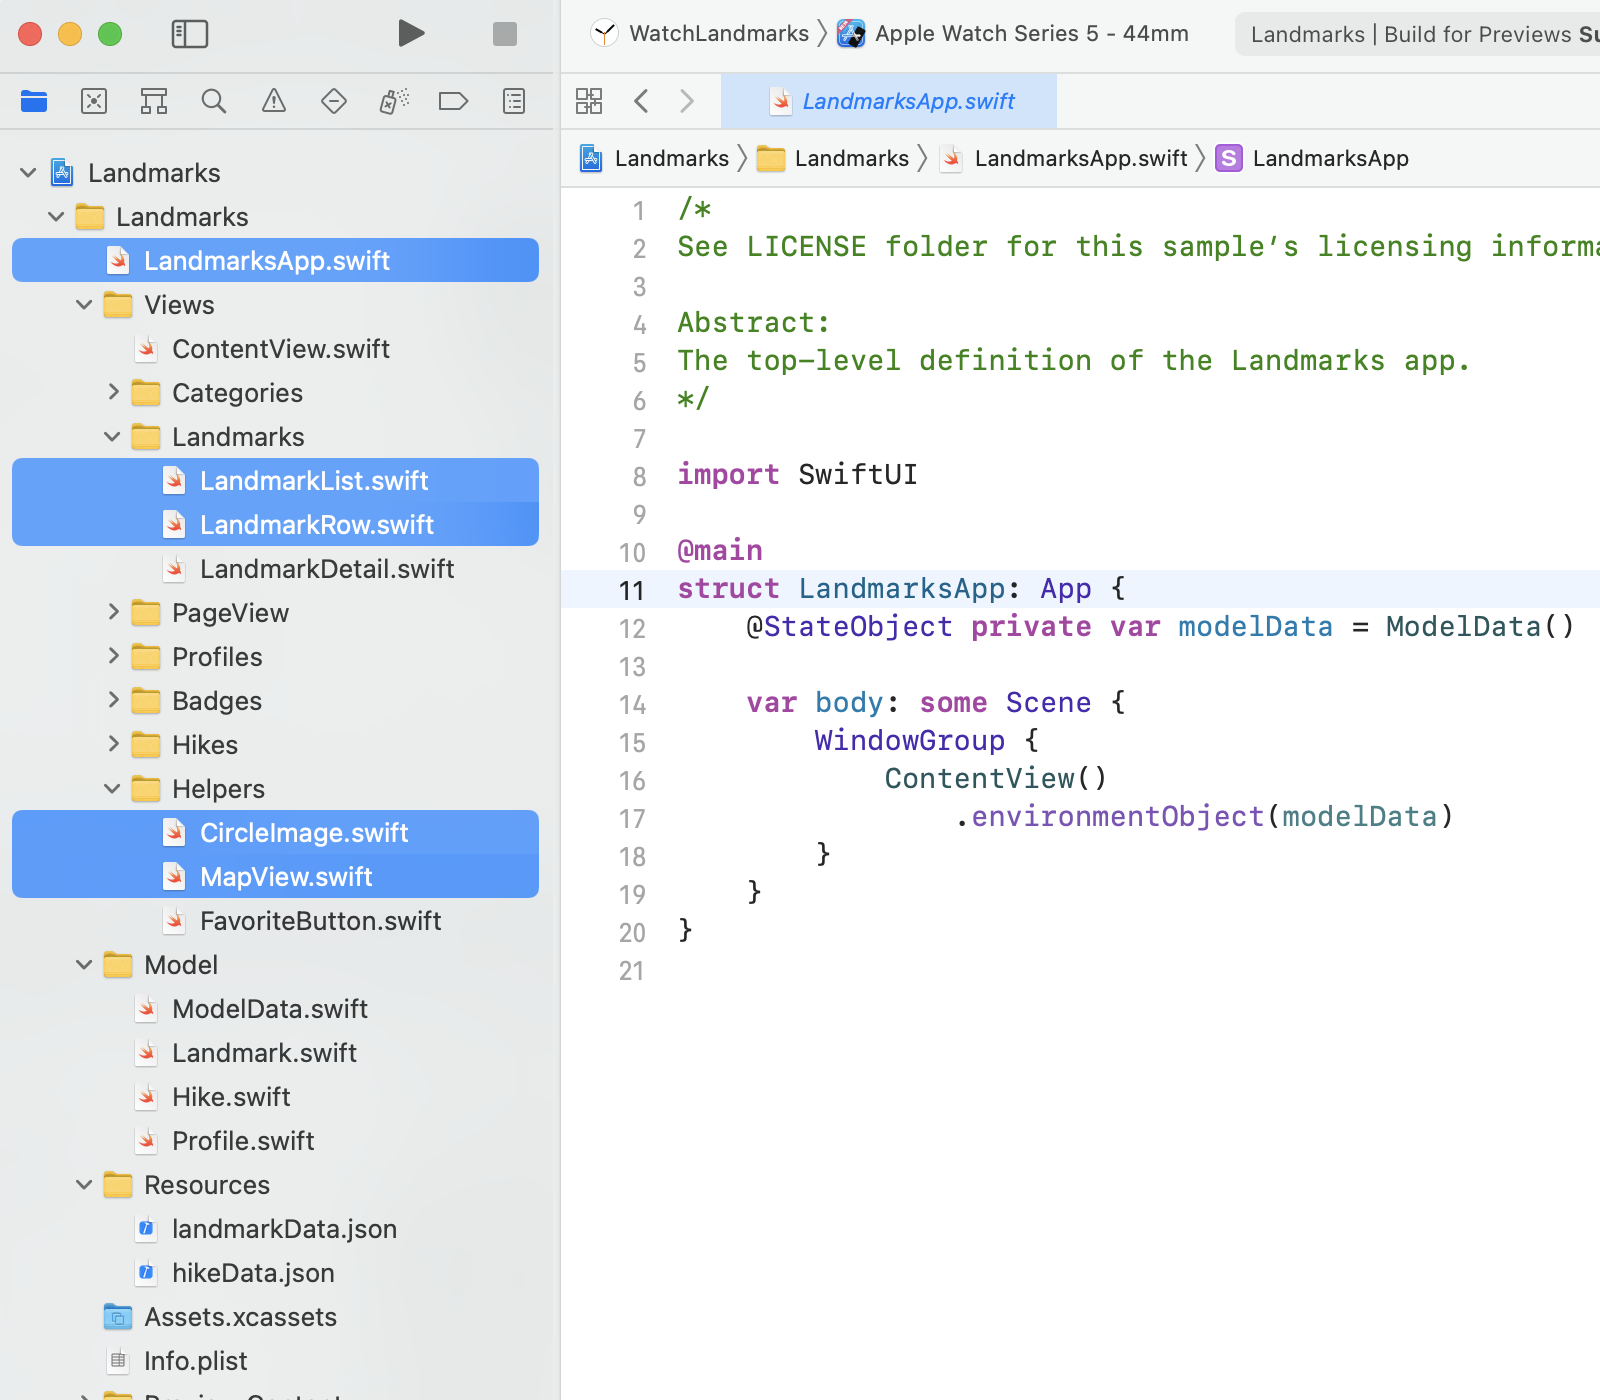Click the Run play button
1600x1400 pixels.
coord(411,34)
